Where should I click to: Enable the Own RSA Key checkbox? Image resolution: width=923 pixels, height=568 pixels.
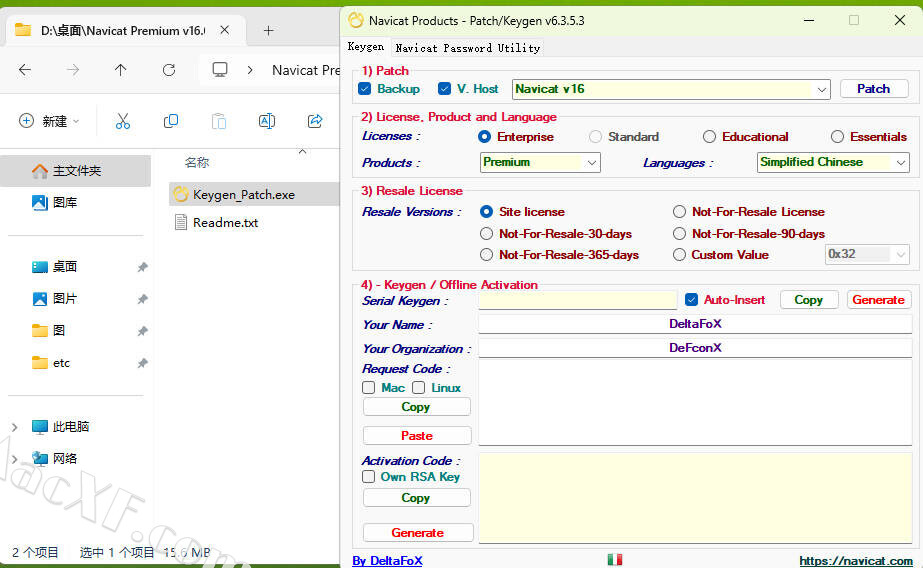[x=368, y=477]
